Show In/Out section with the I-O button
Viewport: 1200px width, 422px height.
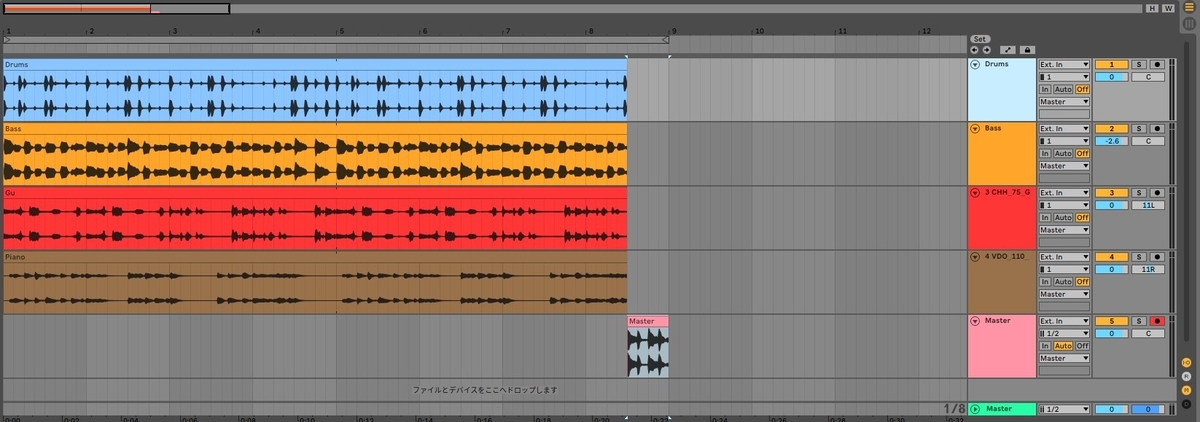point(1187,365)
